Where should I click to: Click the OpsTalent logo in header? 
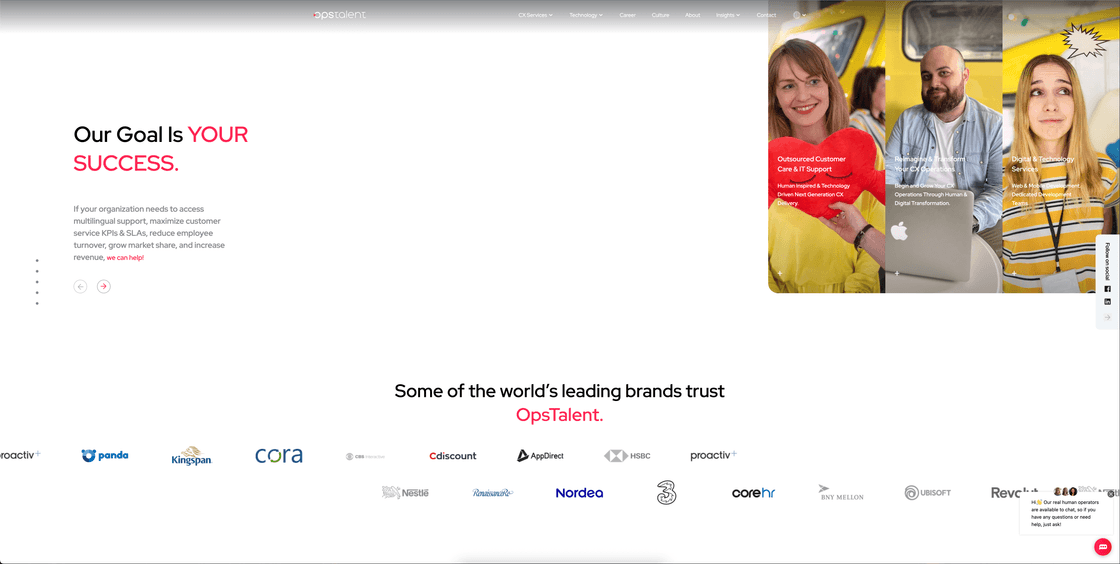pos(339,15)
